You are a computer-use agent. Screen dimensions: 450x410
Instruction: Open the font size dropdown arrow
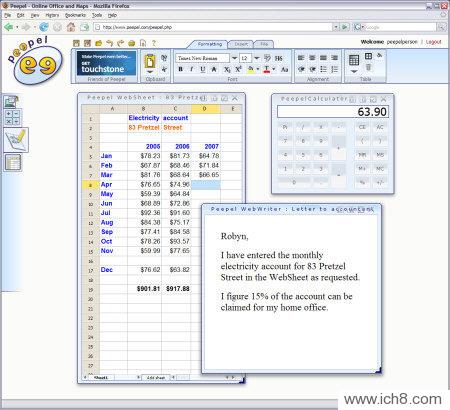256,58
